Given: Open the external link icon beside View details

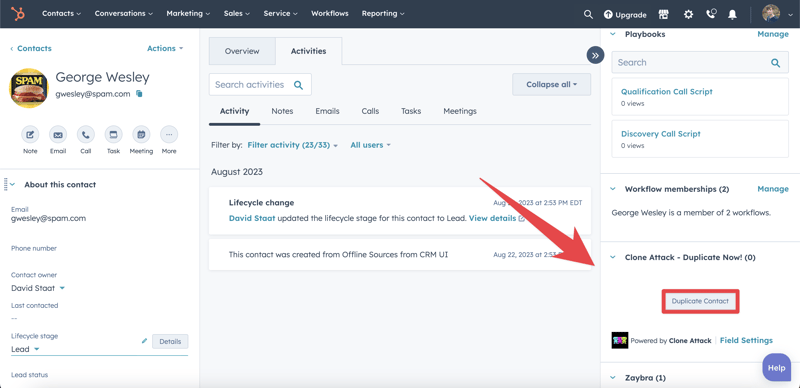Looking at the screenshot, I should 522,219.
